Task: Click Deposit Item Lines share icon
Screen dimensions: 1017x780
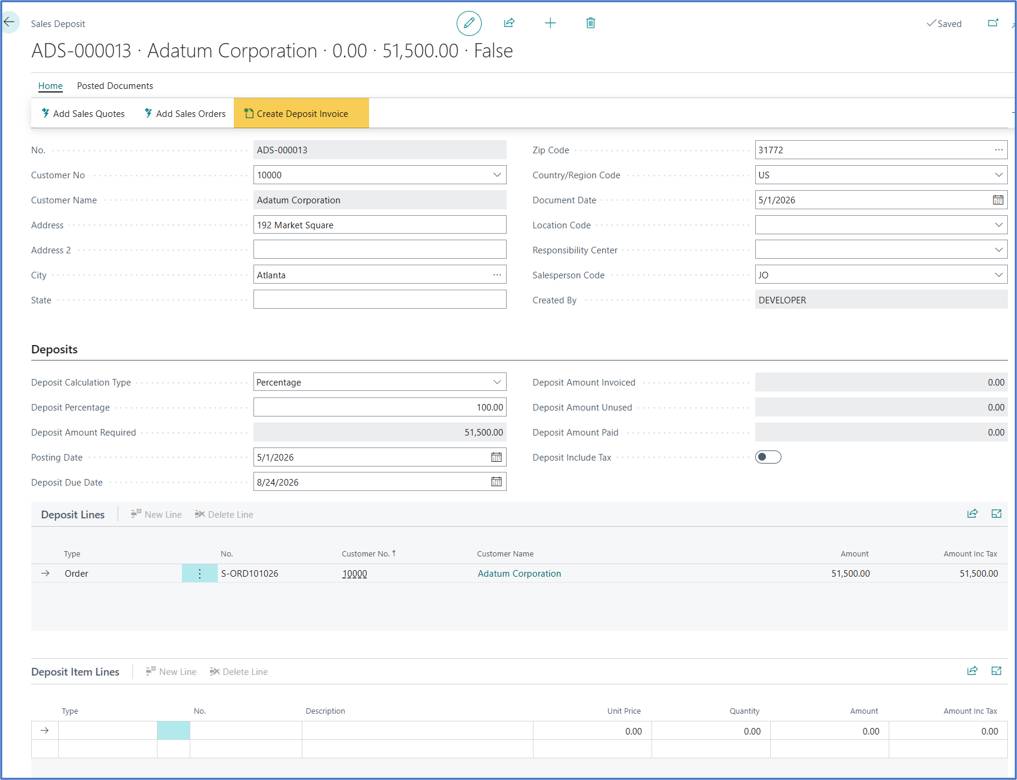Action: [972, 671]
